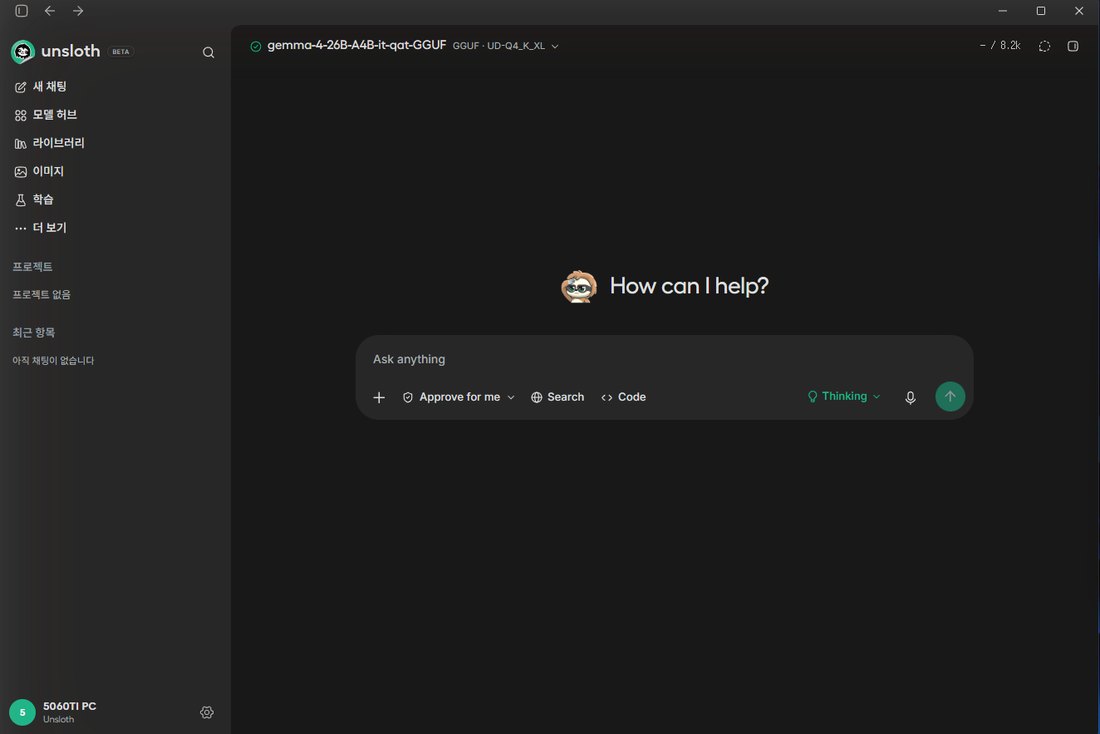Add an attachment with the plus icon
Screen dimensions: 1100x734
[x=379, y=397]
